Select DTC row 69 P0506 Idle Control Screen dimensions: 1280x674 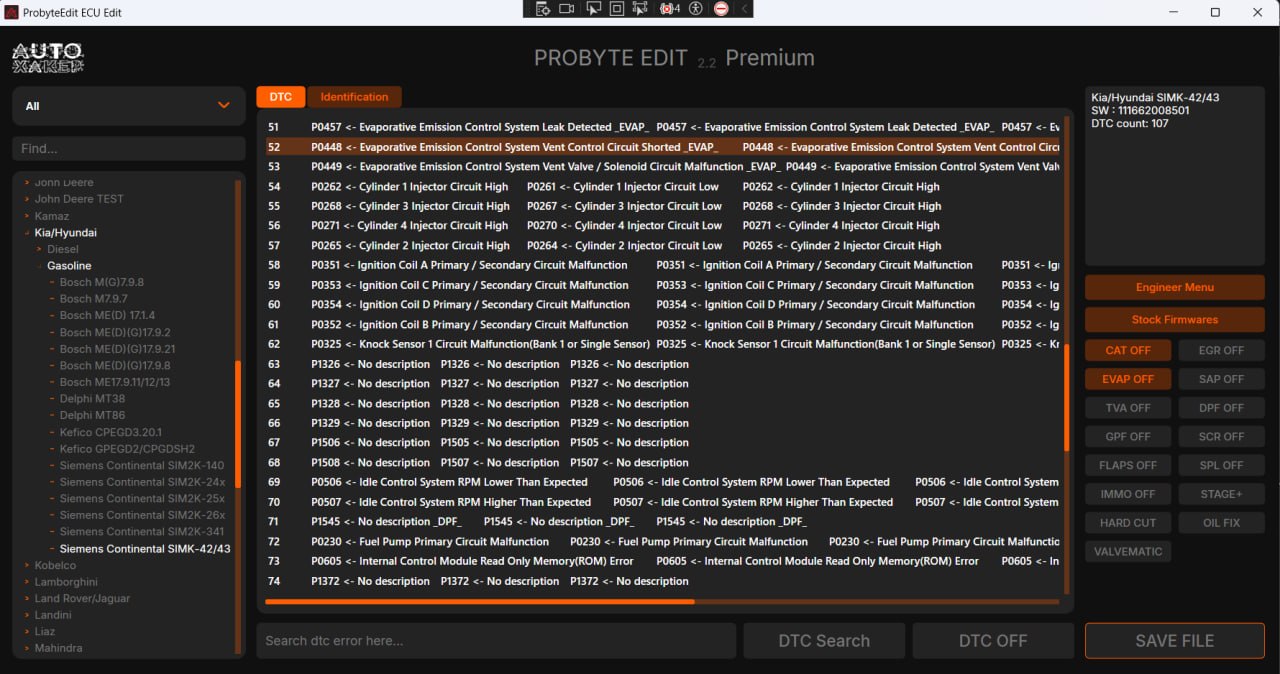tap(662, 482)
